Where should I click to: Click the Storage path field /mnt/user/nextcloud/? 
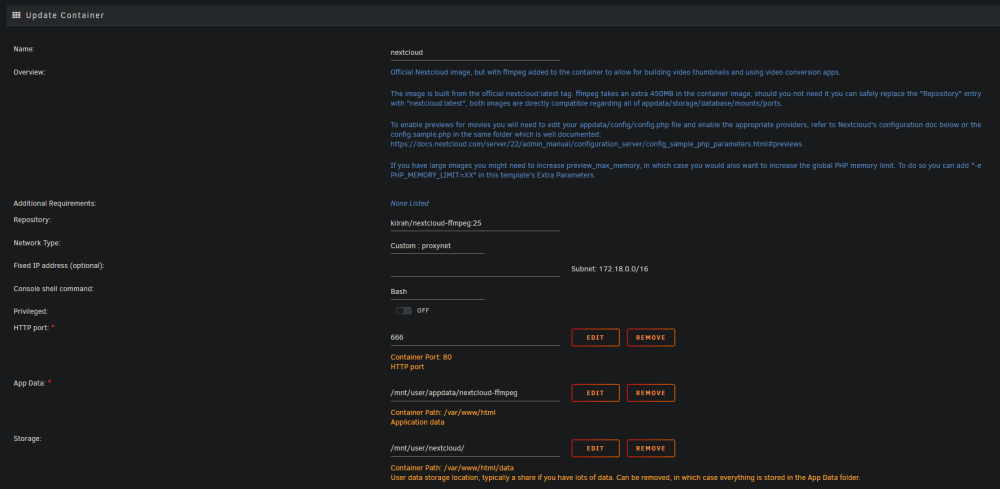(474, 448)
